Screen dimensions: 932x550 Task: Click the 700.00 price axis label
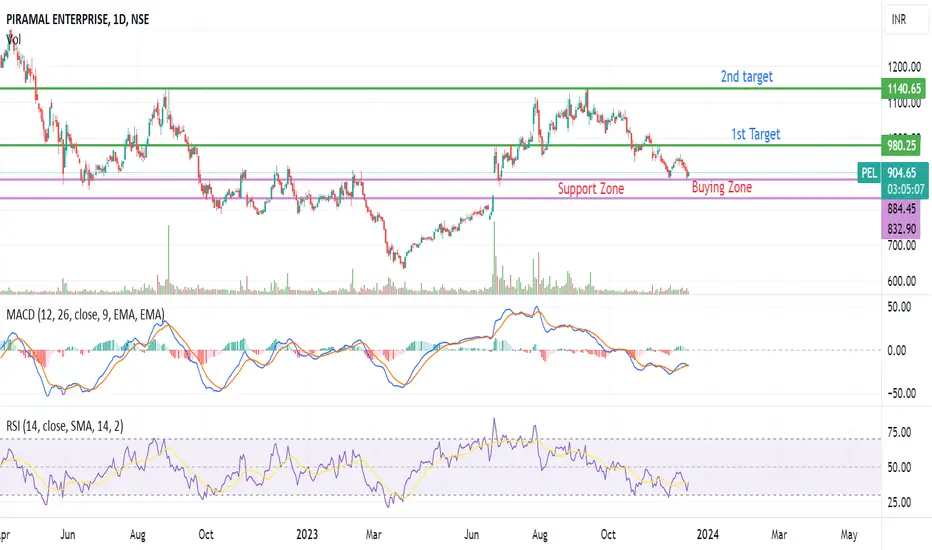pos(902,245)
